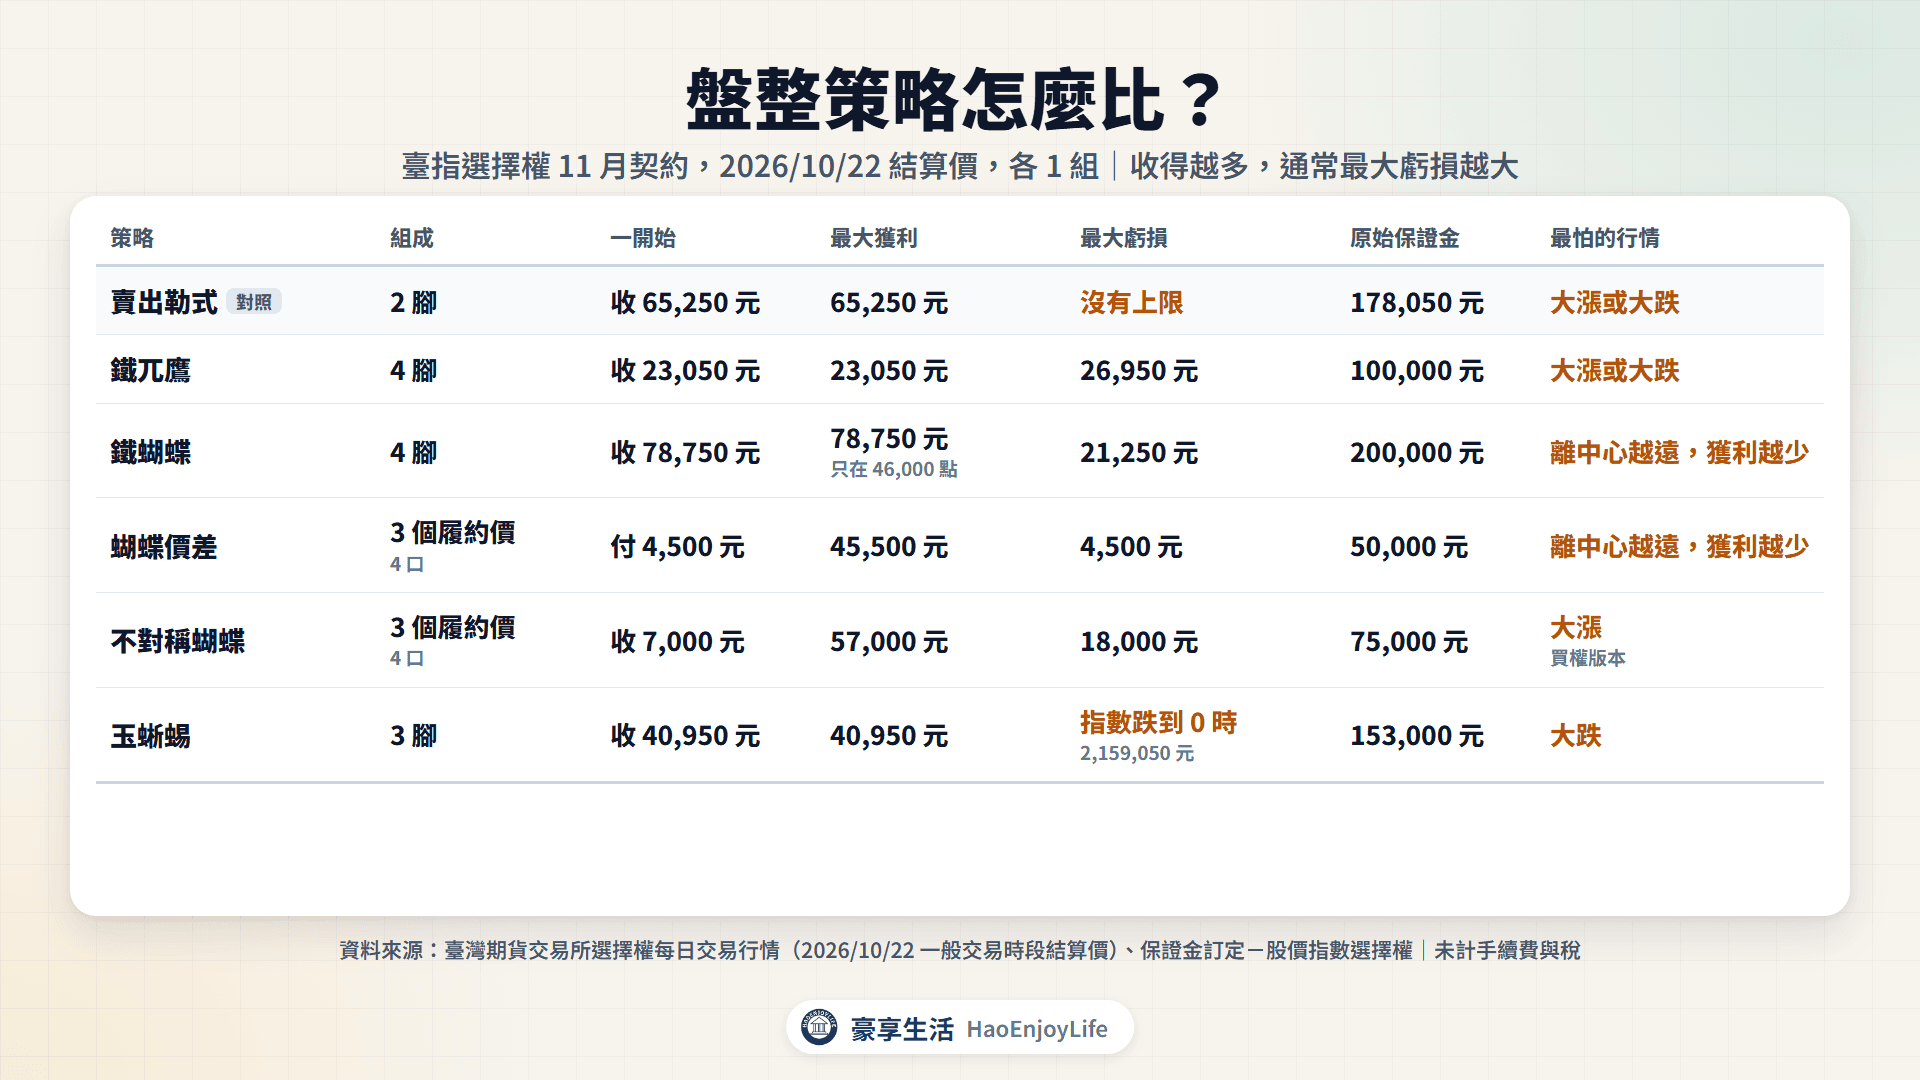The height and width of the screenshot is (1080, 1920).
Task: Click the 大跌 cell in 玉蜥蜴 row
Action: pyautogui.click(x=1576, y=736)
